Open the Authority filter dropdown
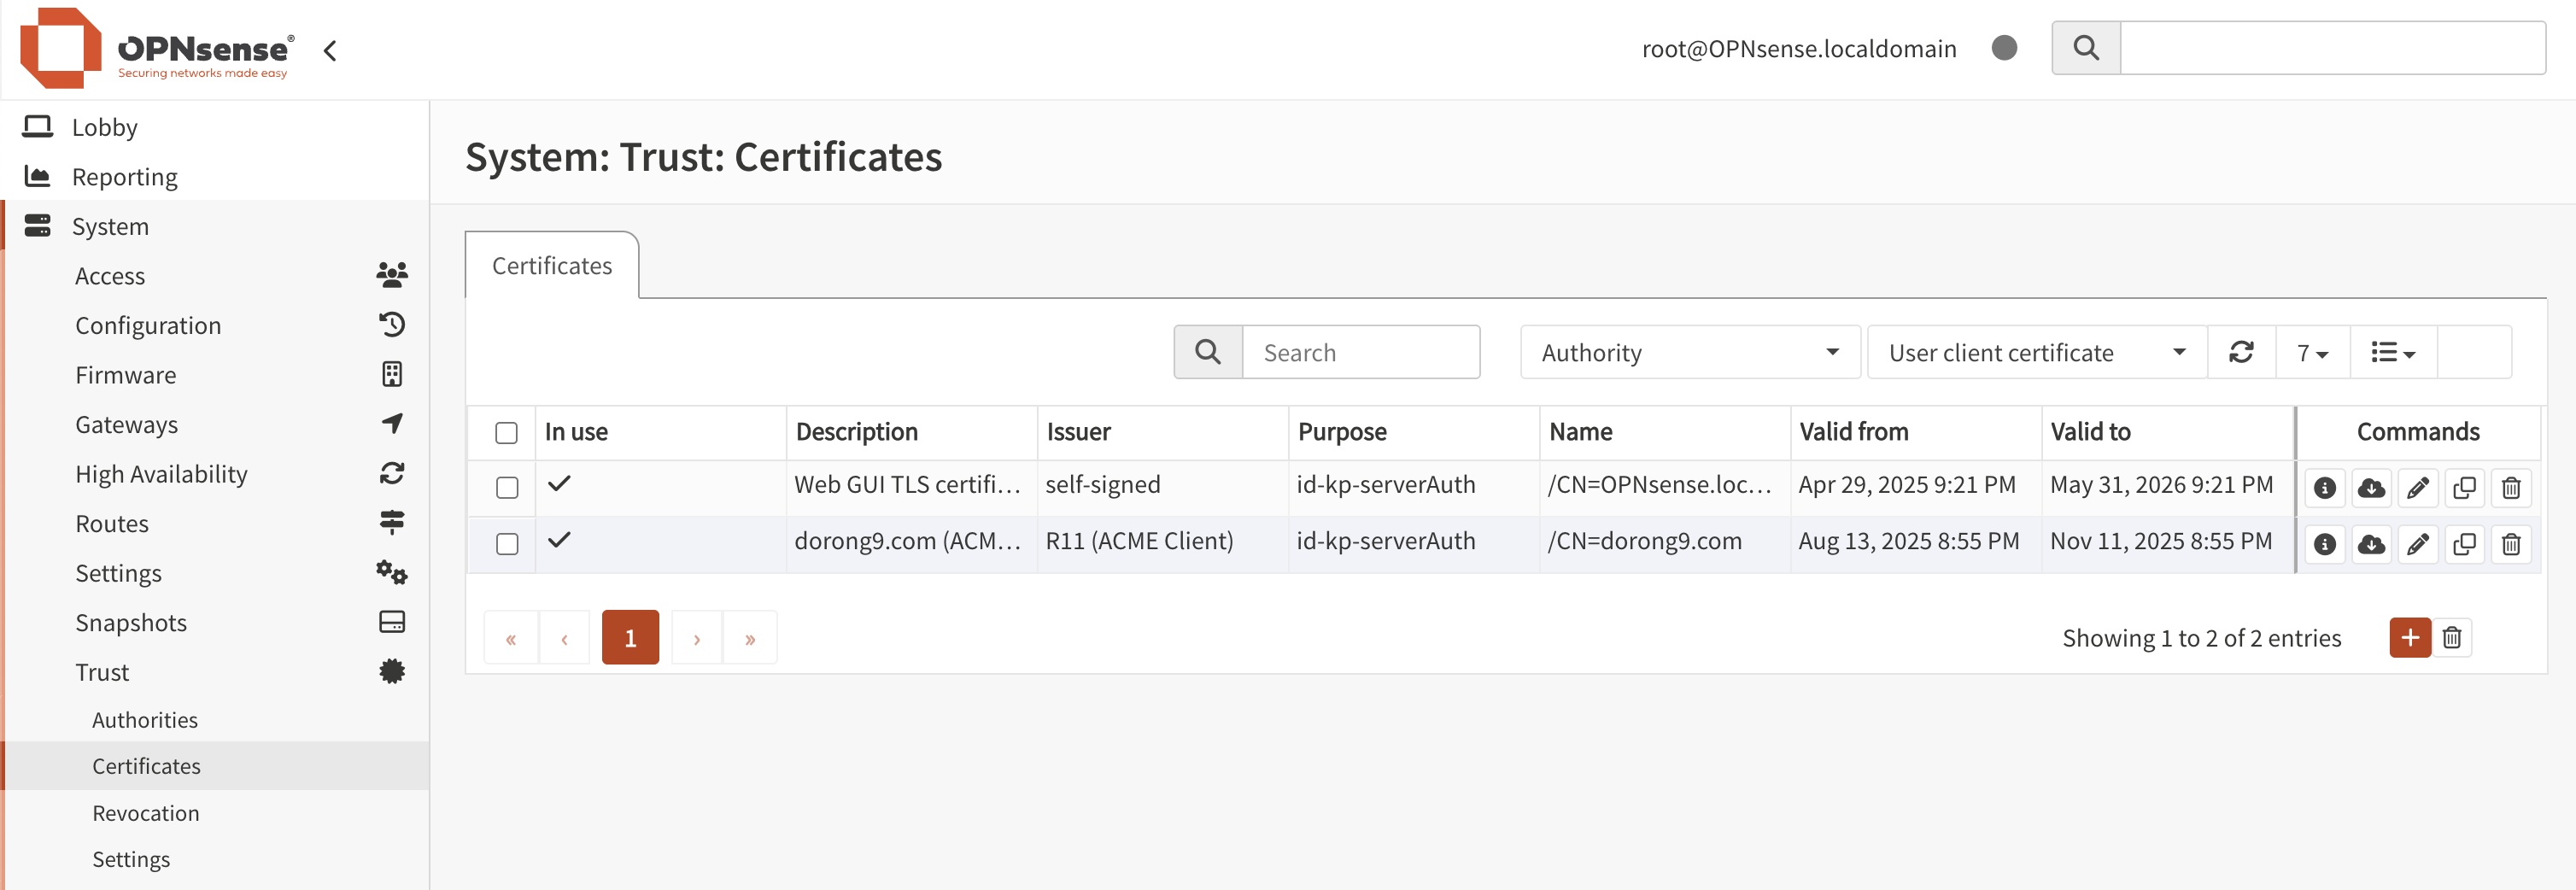The image size is (2576, 890). 1689,352
